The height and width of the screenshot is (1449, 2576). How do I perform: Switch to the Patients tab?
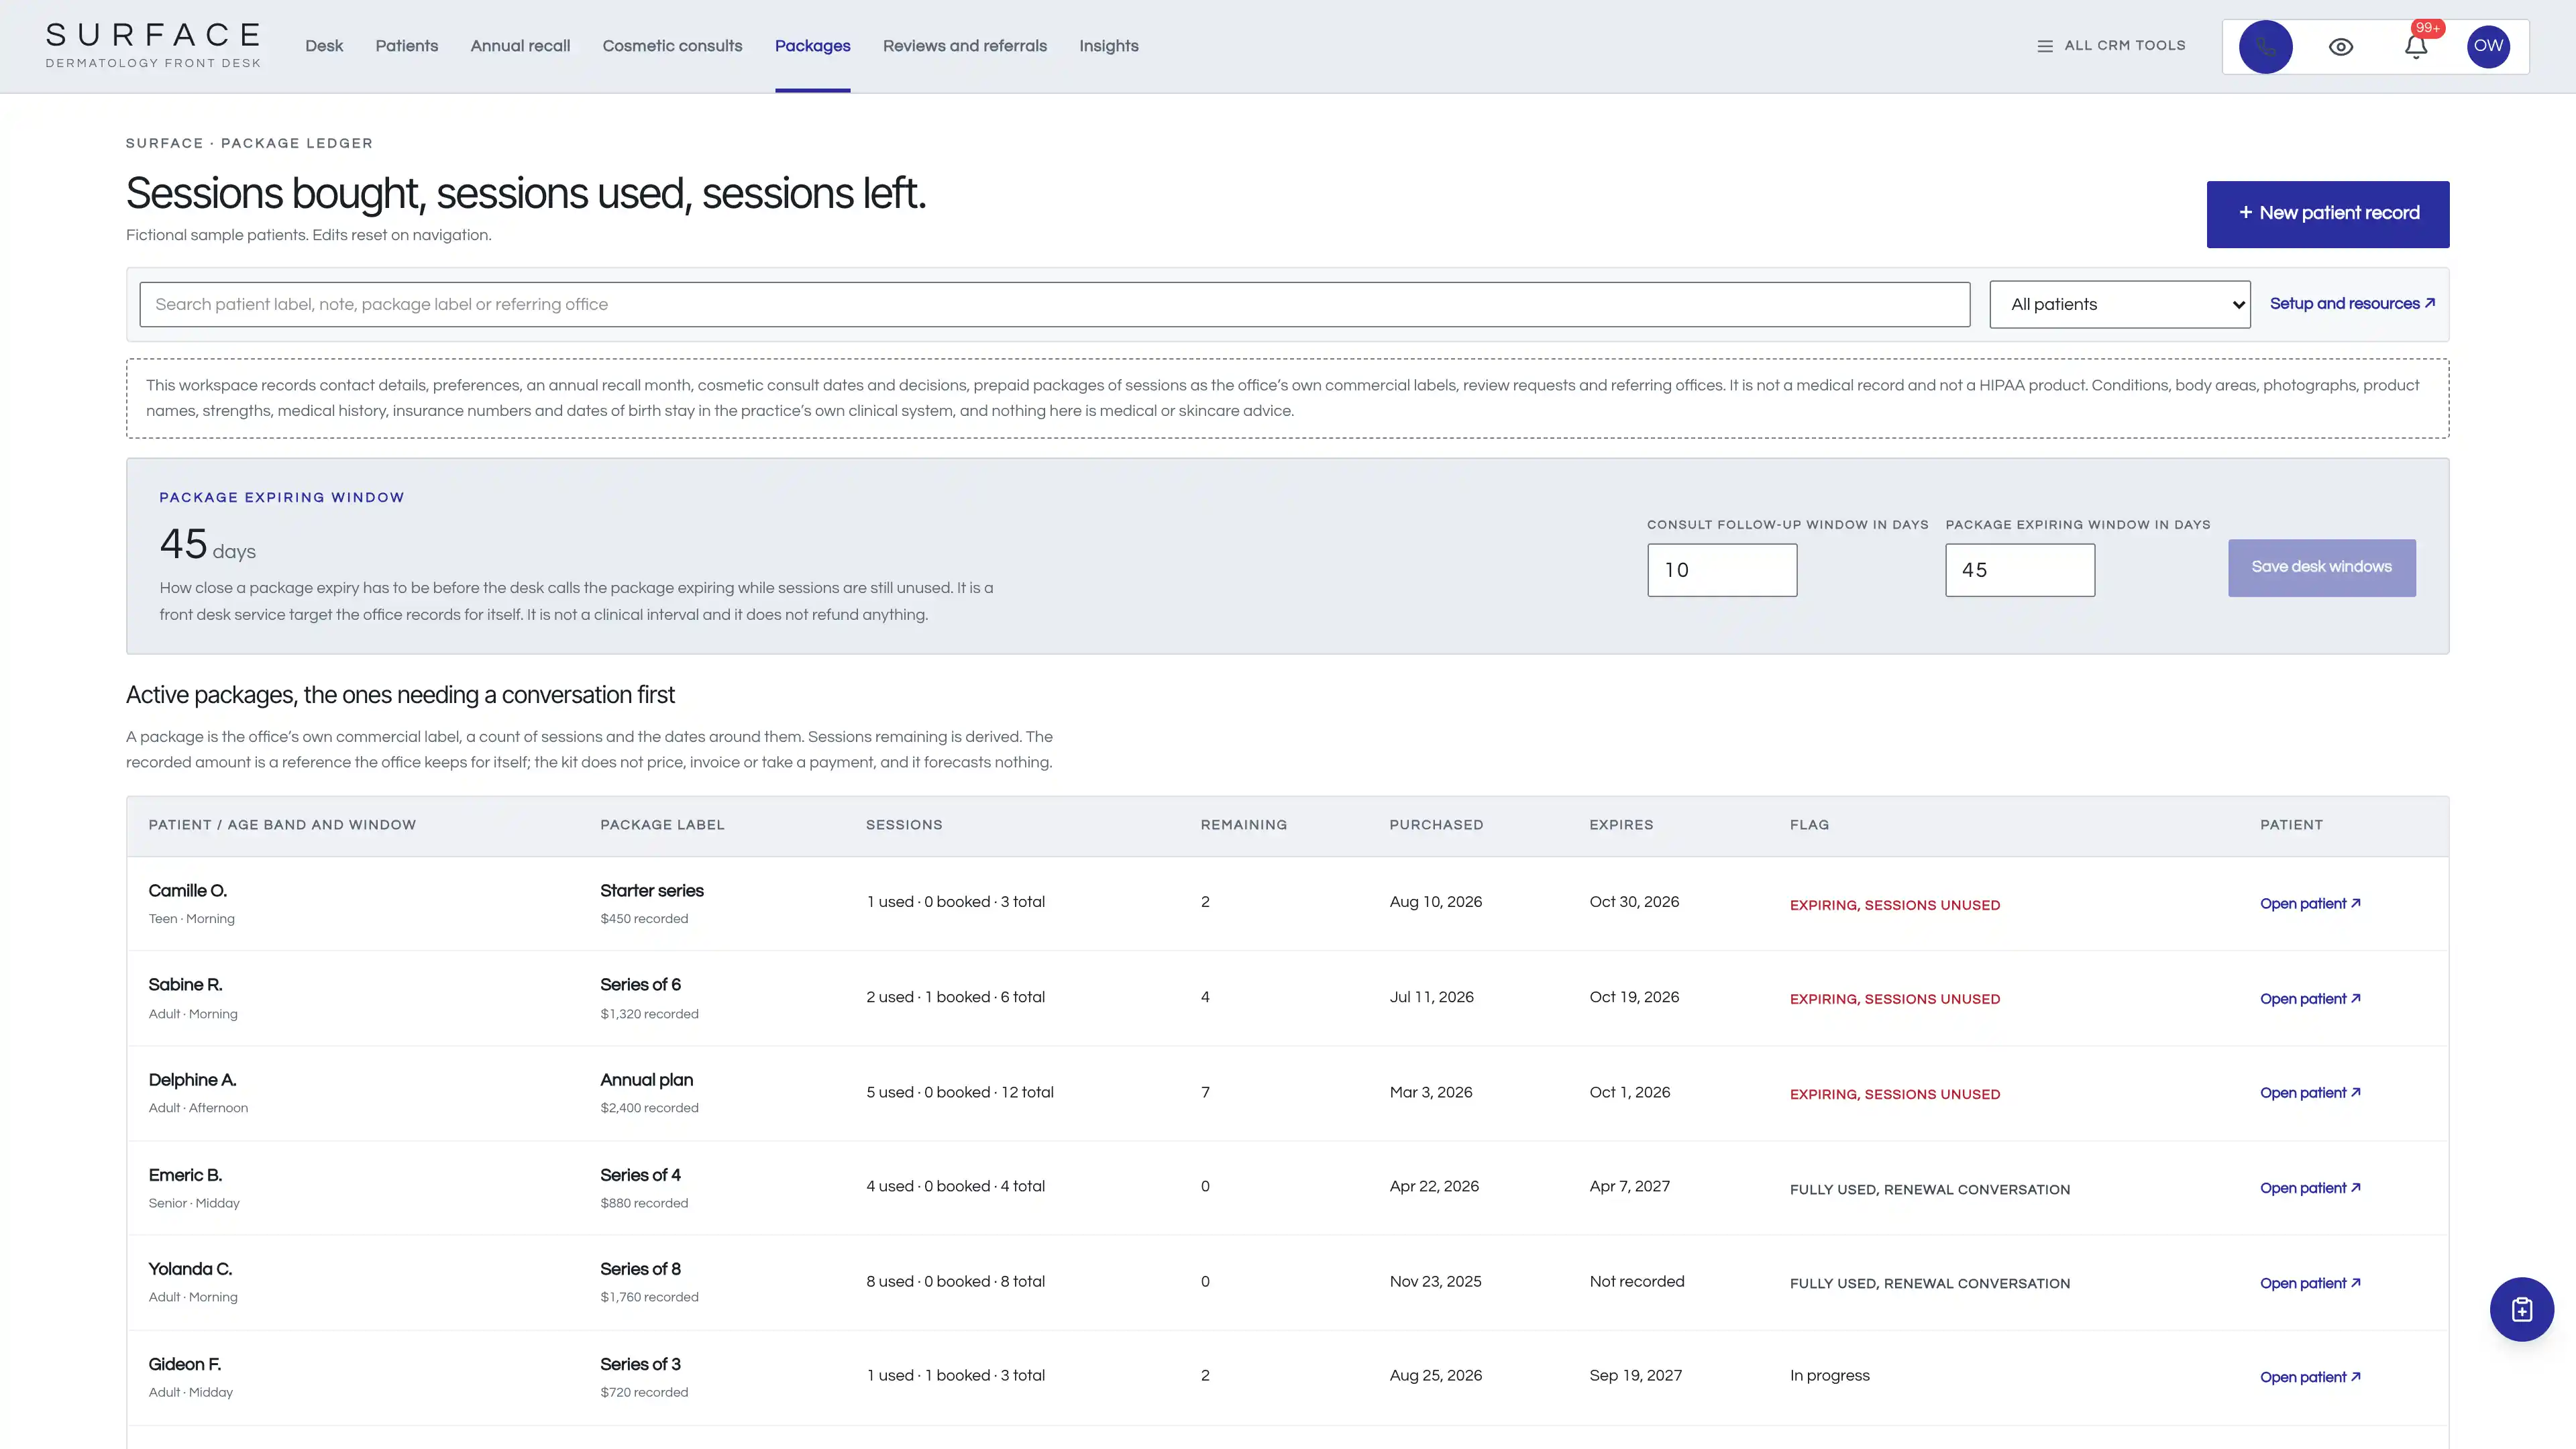tap(407, 46)
